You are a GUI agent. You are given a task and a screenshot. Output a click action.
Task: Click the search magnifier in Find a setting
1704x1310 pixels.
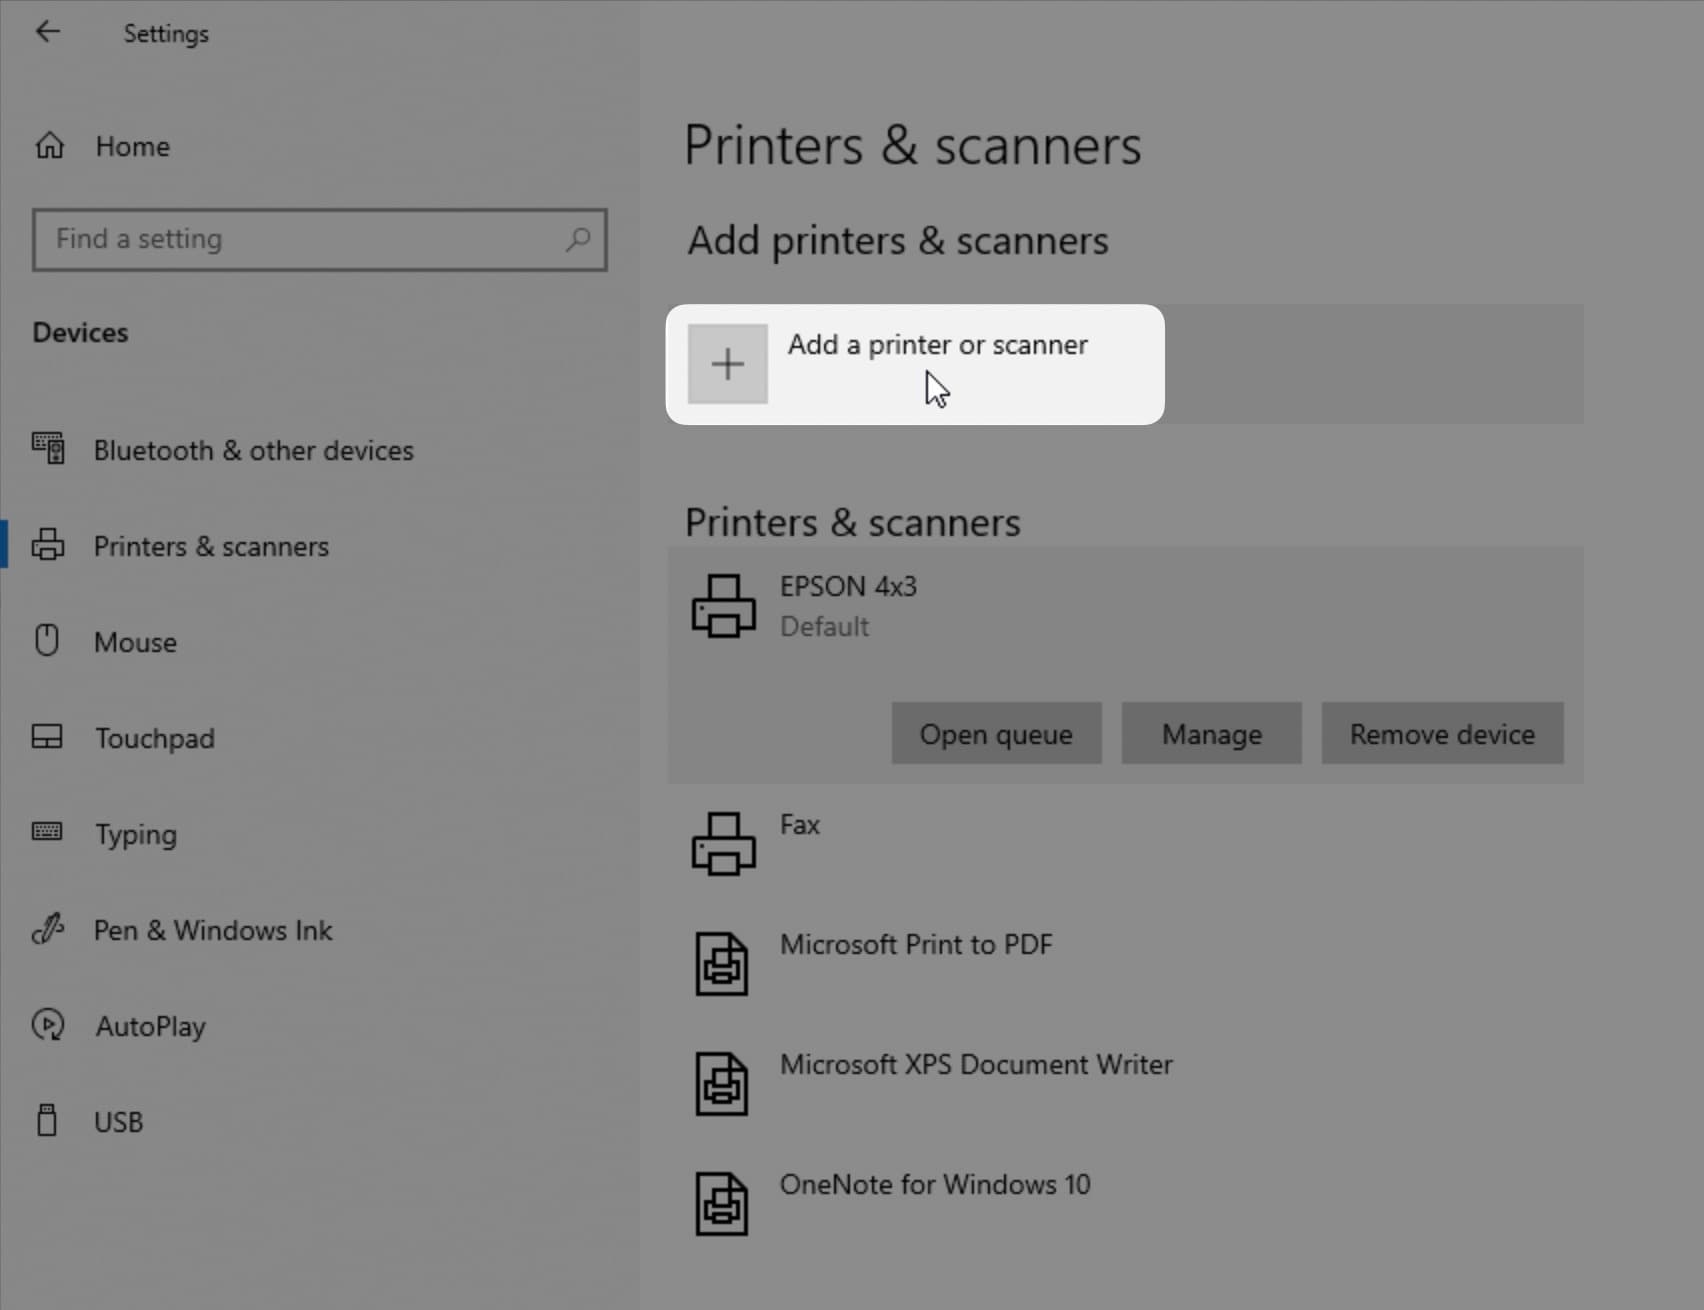[x=578, y=239]
